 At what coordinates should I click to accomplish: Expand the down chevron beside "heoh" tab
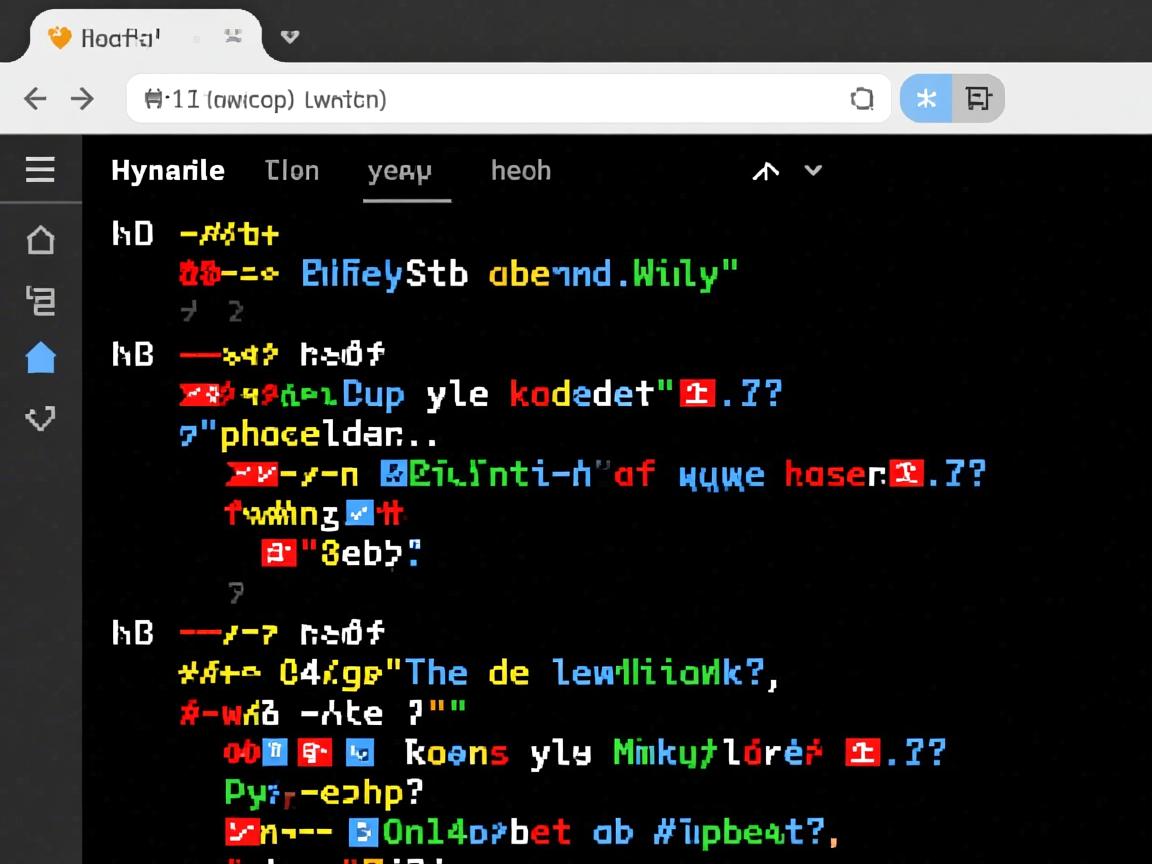pos(813,170)
